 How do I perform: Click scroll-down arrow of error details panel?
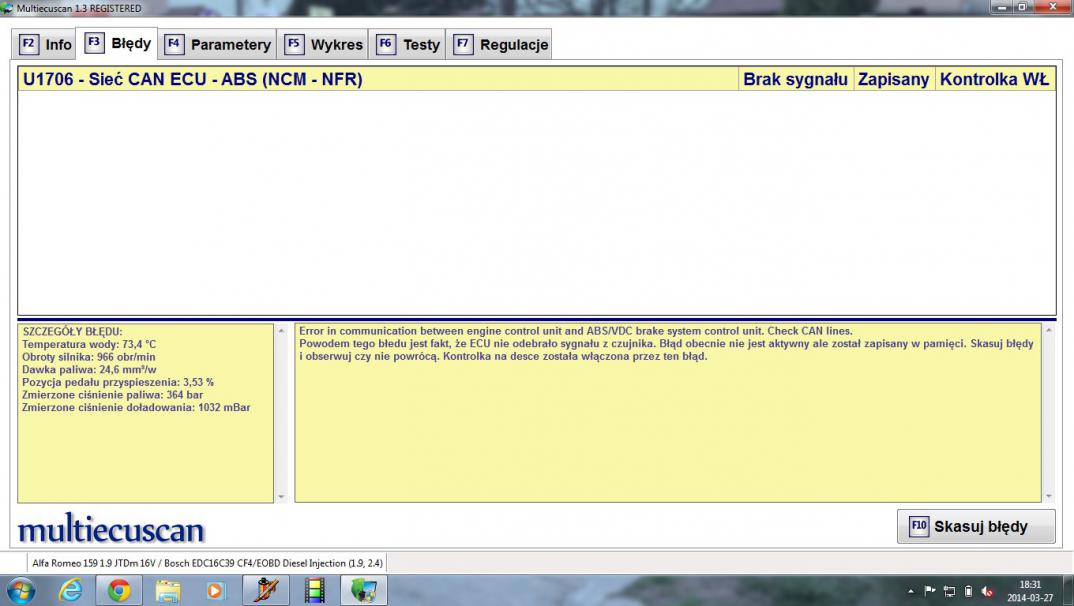(x=281, y=496)
